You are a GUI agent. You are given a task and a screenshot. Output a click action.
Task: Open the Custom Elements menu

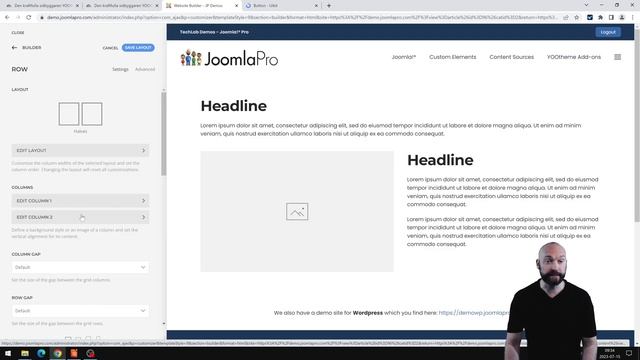pyautogui.click(x=453, y=57)
